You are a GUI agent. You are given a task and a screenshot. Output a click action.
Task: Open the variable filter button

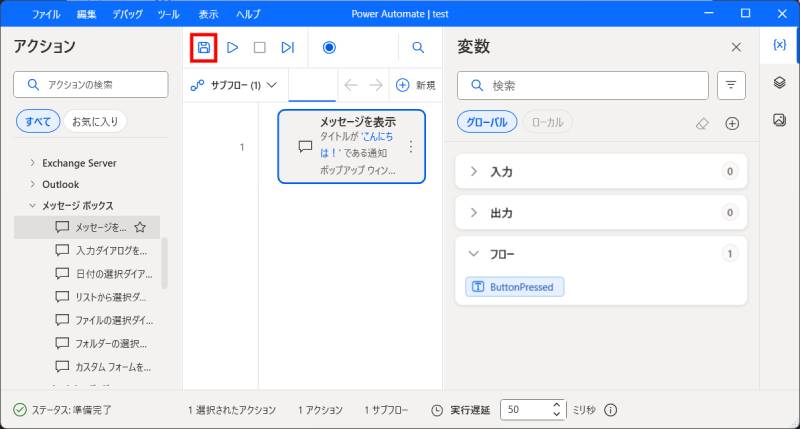[x=731, y=85]
